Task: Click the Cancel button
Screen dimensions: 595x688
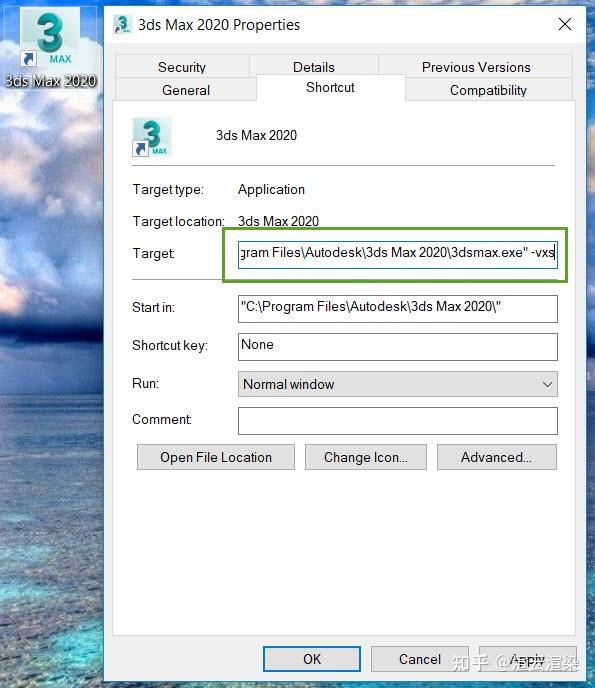Action: [x=419, y=659]
